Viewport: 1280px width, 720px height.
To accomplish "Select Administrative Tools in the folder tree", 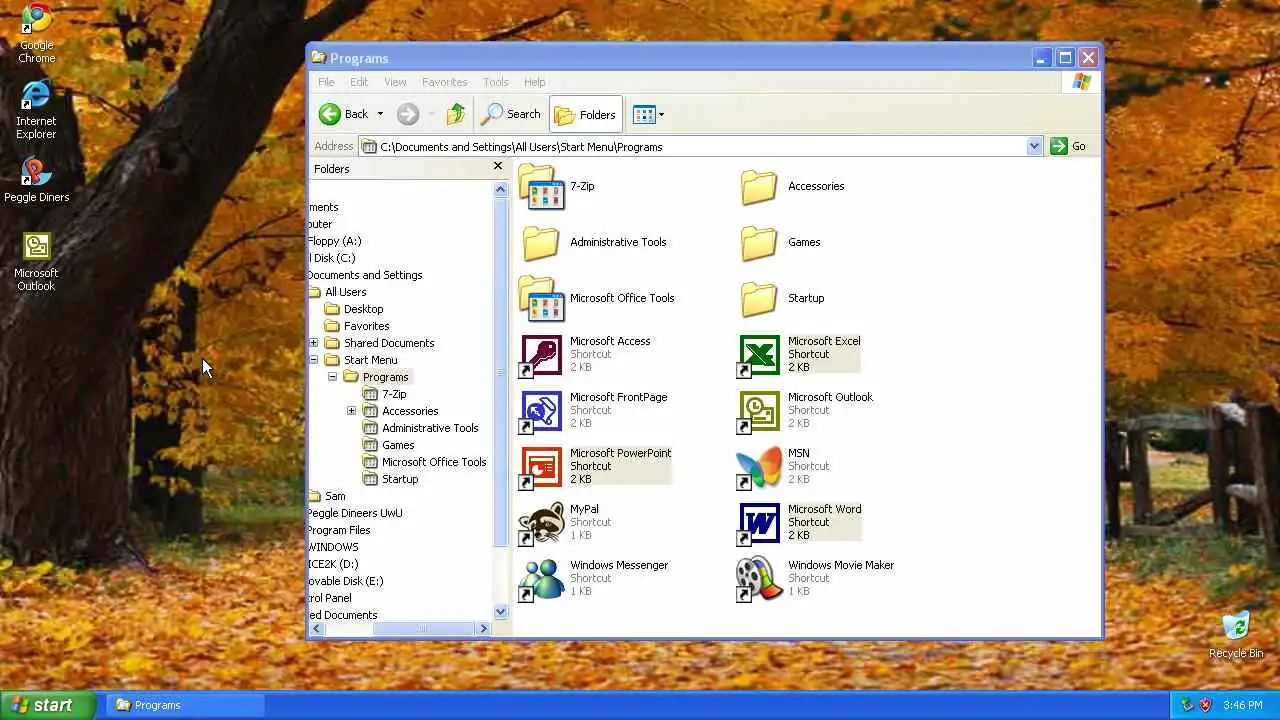I will click(430, 428).
